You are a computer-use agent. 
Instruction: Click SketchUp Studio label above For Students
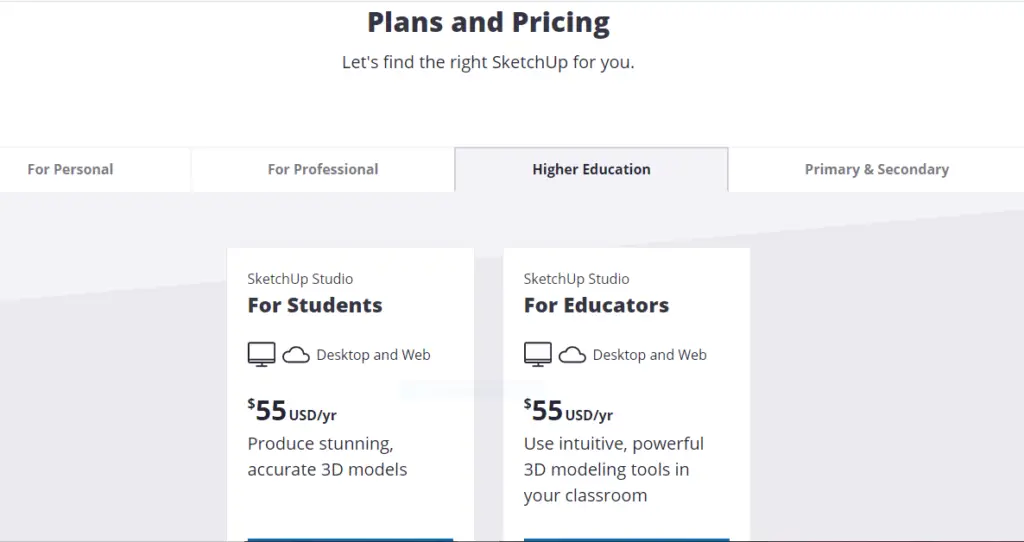pyautogui.click(x=300, y=279)
